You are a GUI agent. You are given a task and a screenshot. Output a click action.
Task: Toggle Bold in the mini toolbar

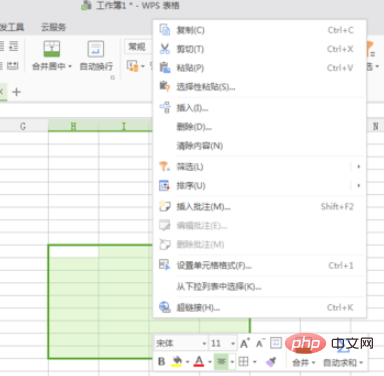(162, 362)
